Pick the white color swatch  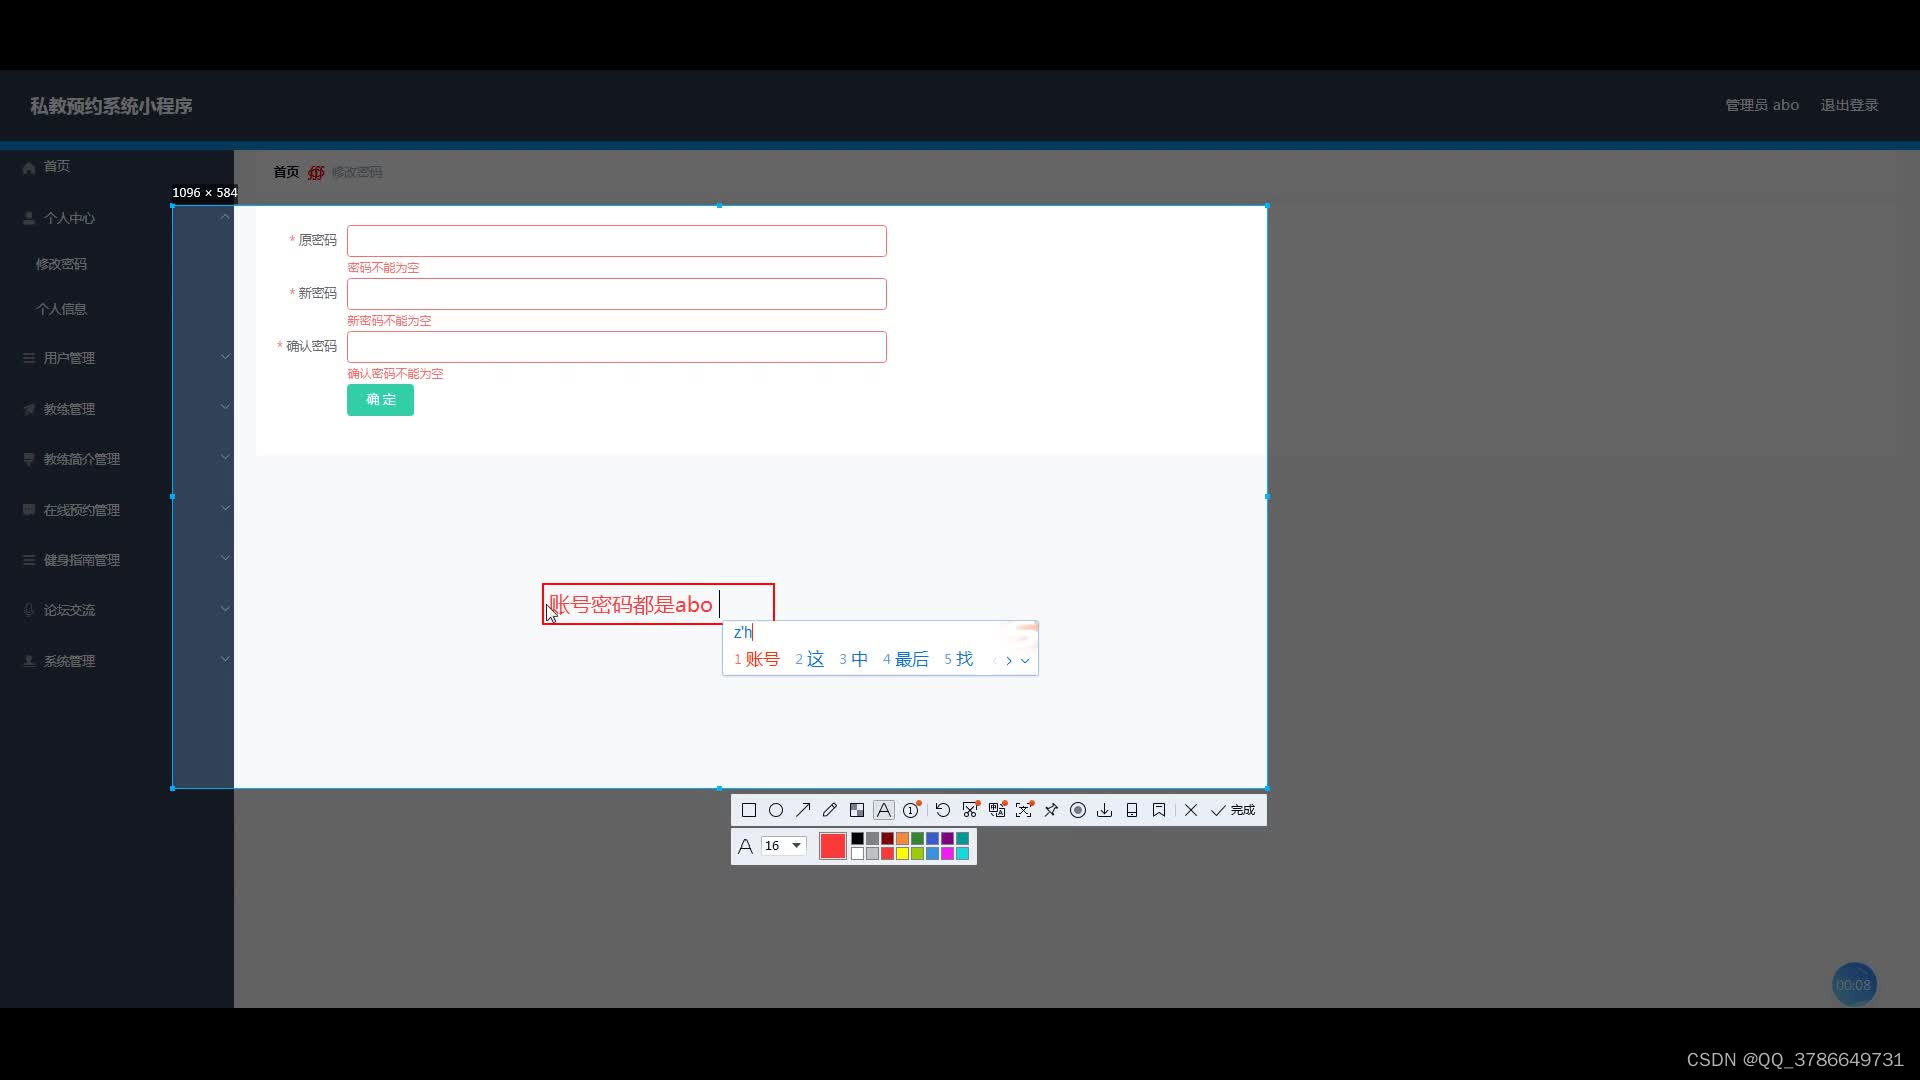[858, 854]
